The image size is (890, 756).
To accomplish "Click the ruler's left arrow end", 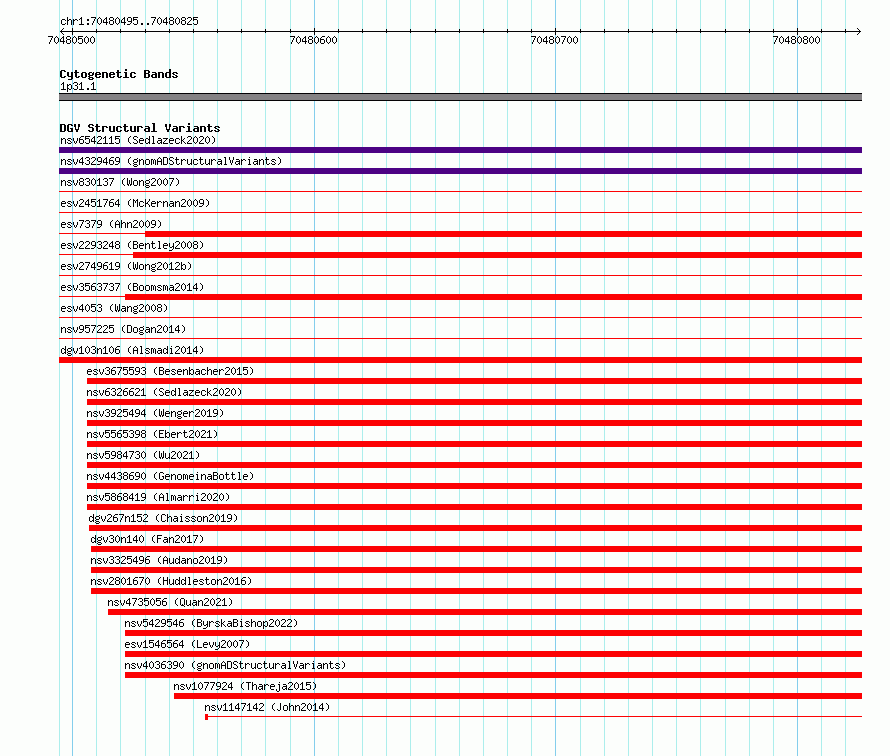I will coord(62,31).
